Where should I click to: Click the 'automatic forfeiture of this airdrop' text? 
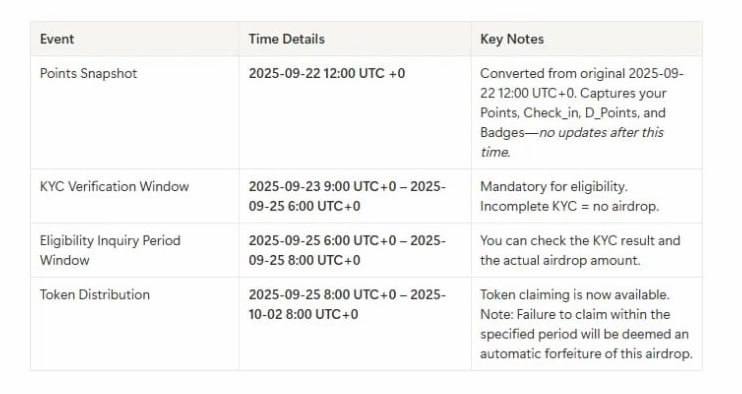click(x=586, y=354)
